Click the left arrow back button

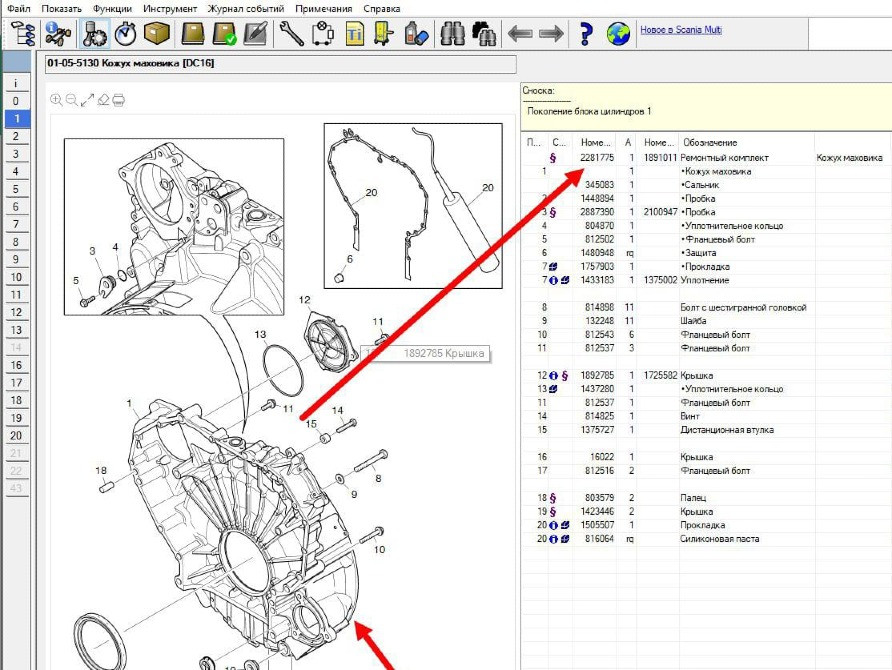[x=519, y=34]
